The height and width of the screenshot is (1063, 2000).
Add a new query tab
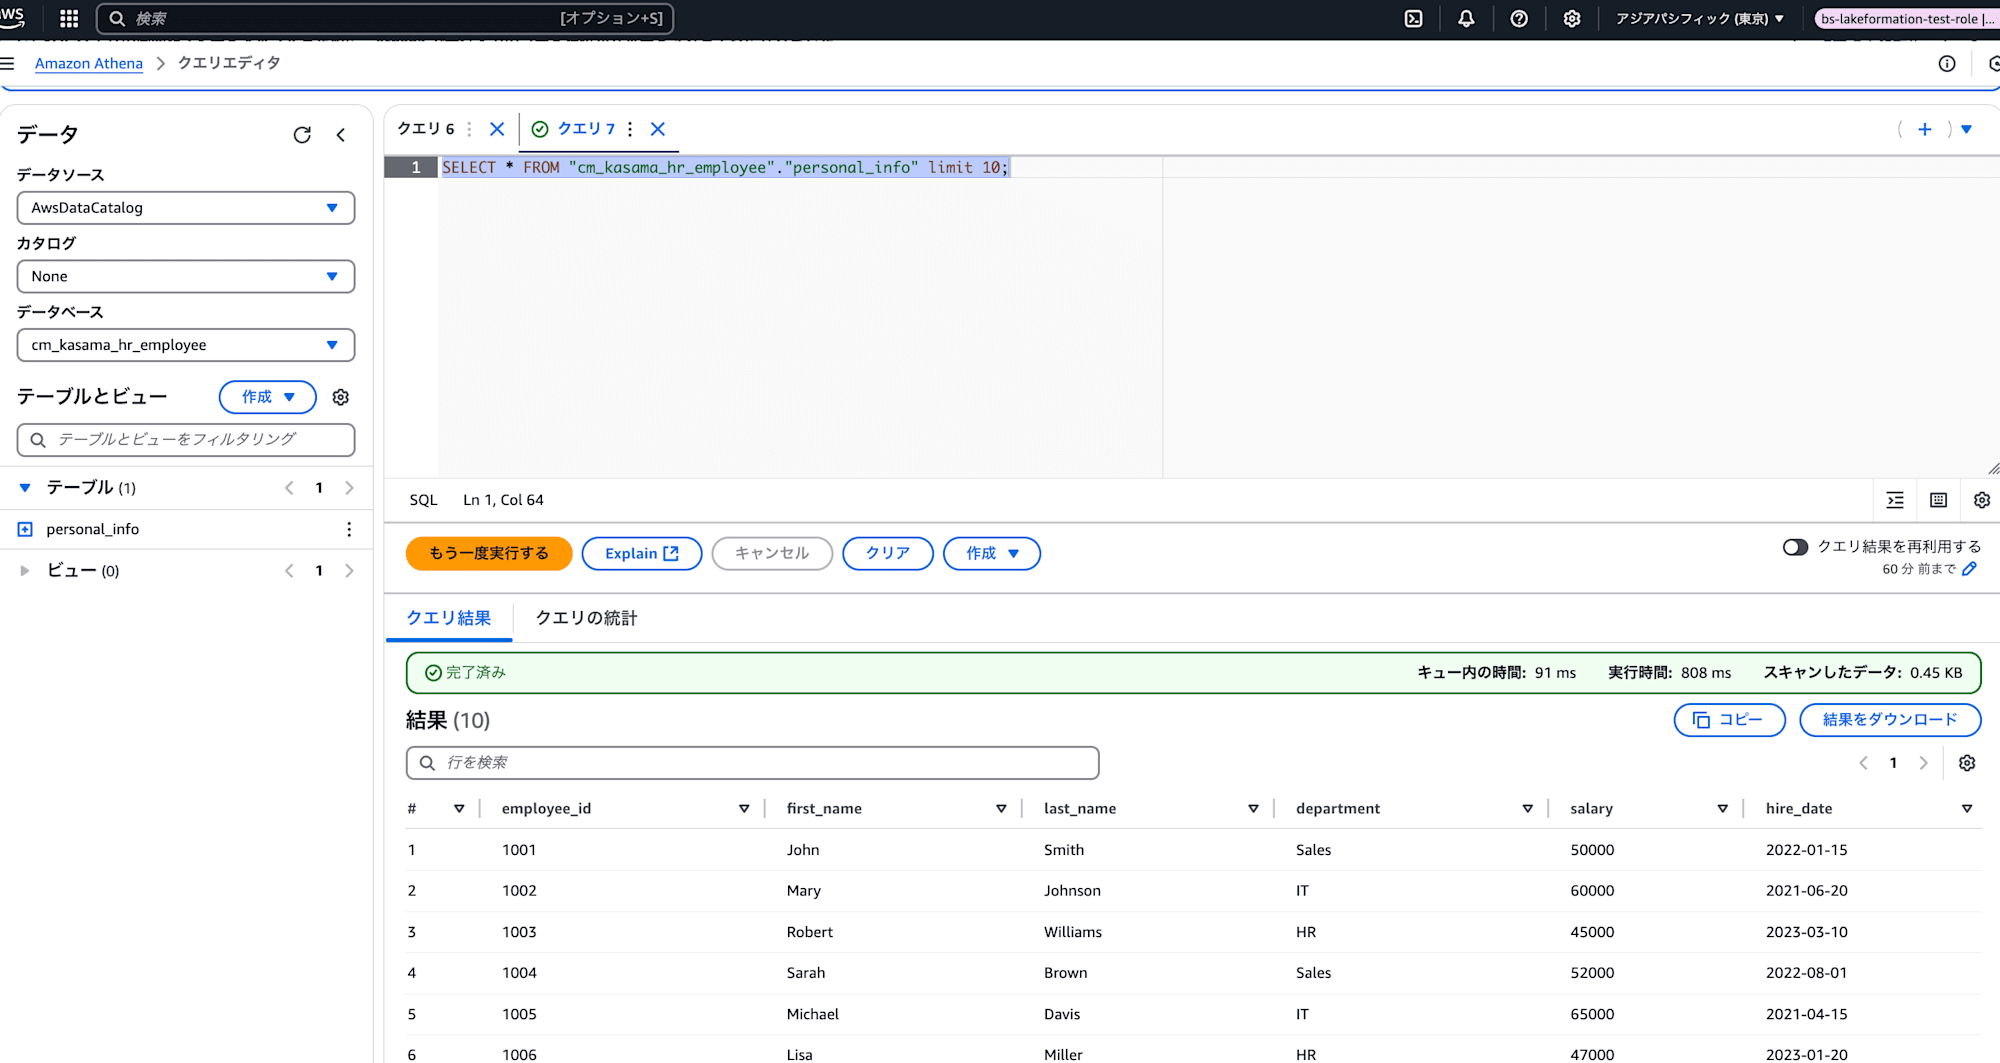tap(1924, 129)
